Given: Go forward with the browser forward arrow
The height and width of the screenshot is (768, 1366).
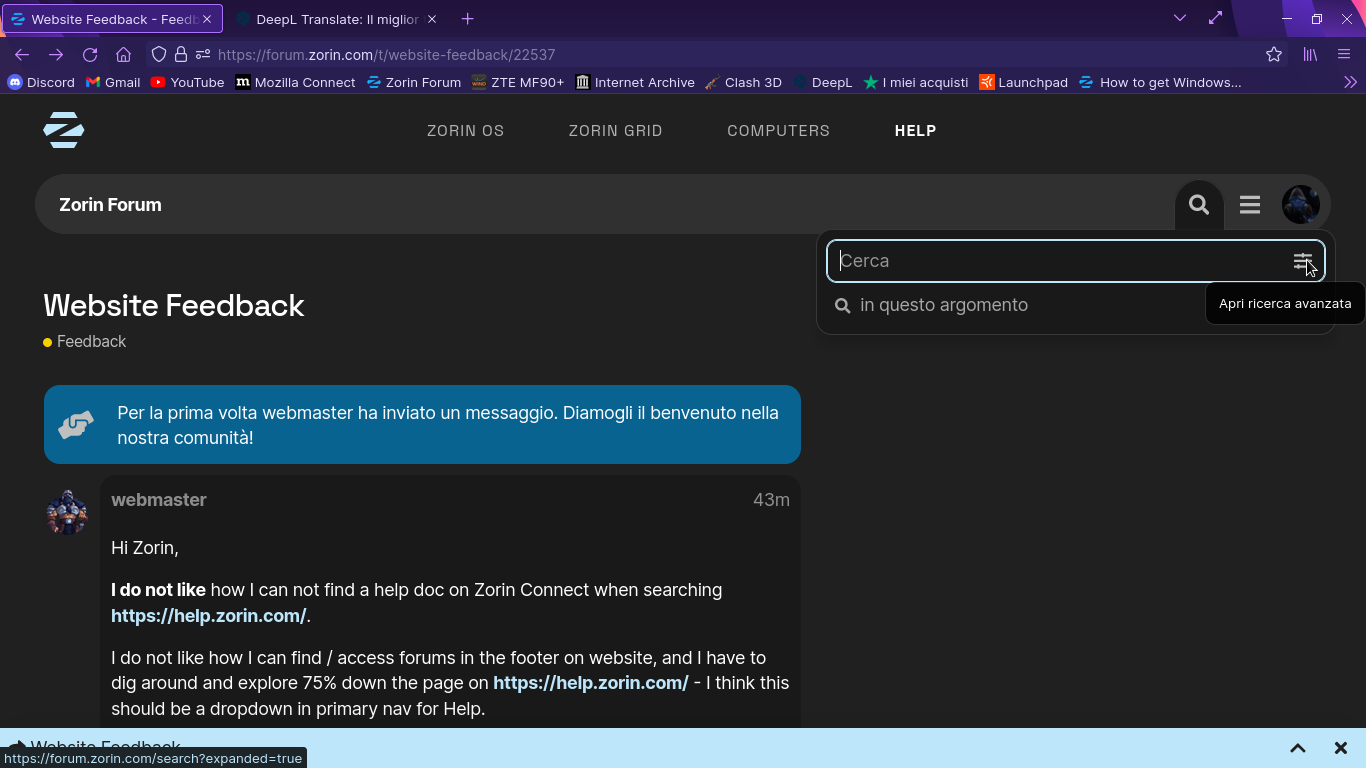Looking at the screenshot, I should [56, 55].
